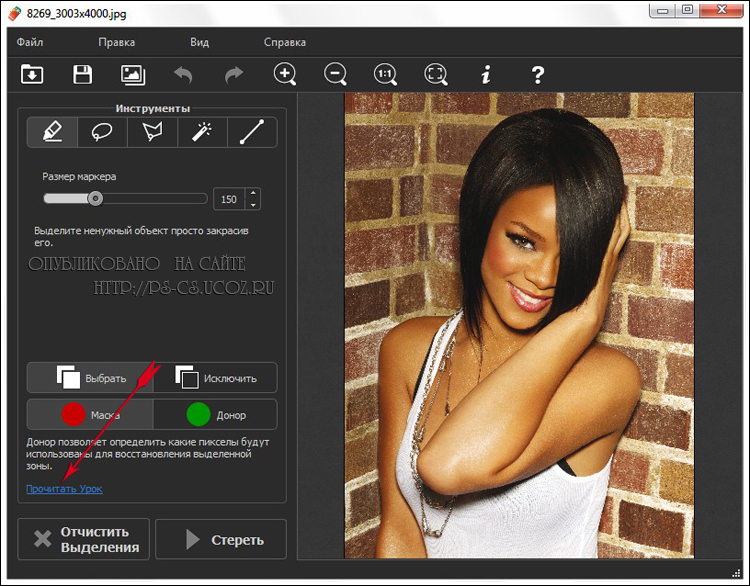Open the Прочитать Урок link
Image resolution: width=750 pixels, height=586 pixels.
tap(64, 489)
